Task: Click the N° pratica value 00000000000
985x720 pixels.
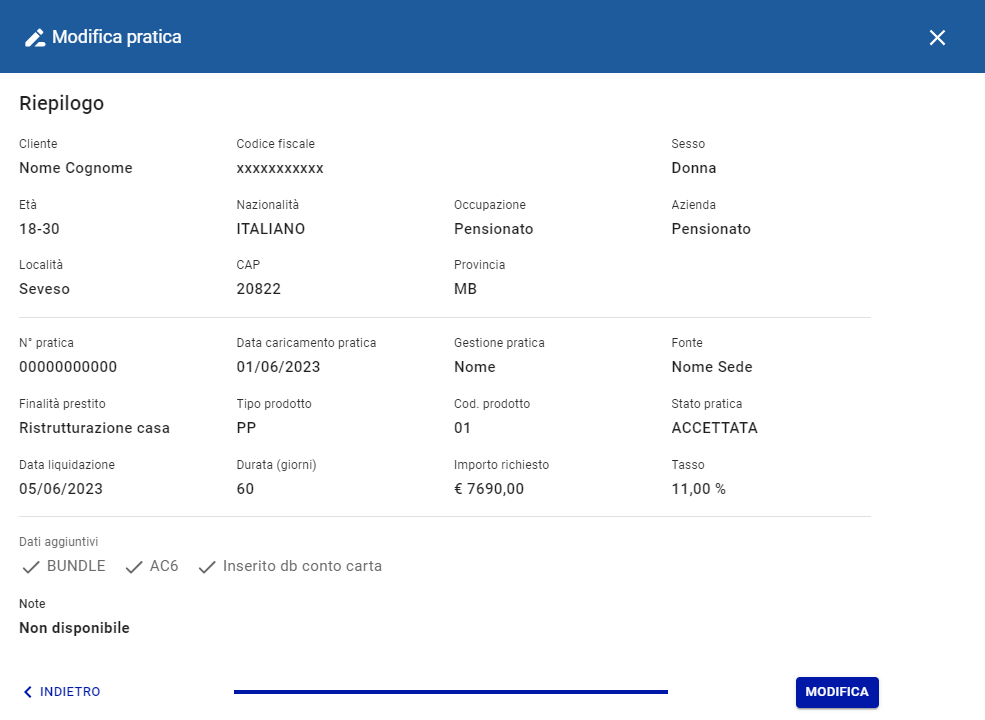Action: point(68,367)
